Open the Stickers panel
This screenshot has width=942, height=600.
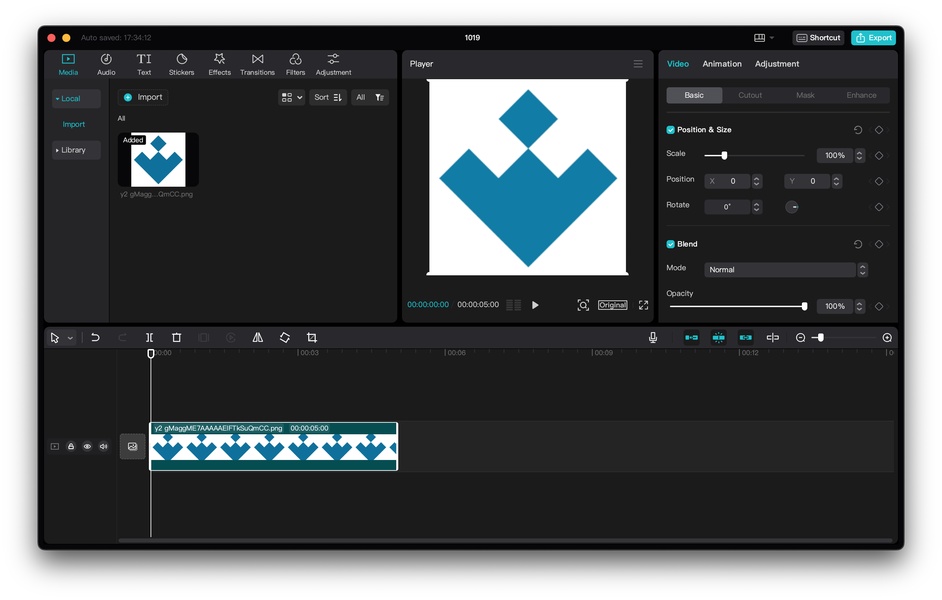pyautogui.click(x=181, y=64)
